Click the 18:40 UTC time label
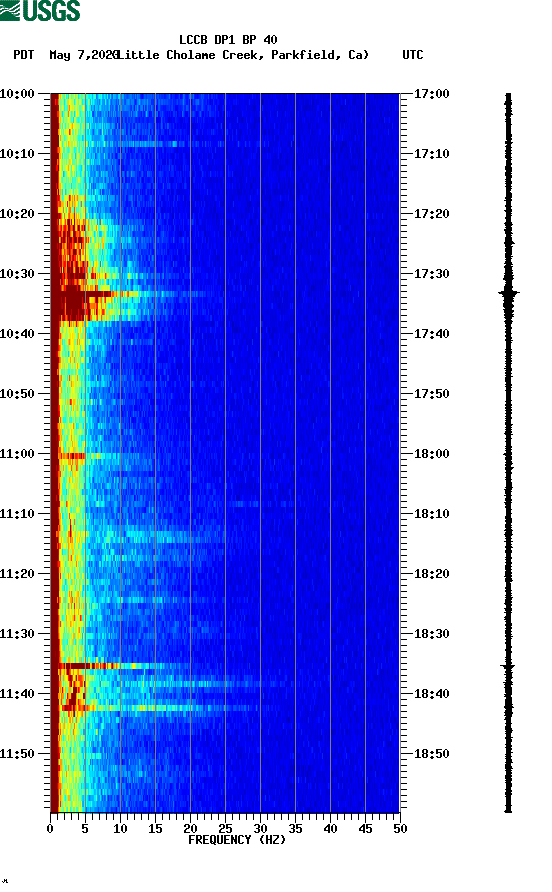The image size is (552, 892). [x=432, y=694]
